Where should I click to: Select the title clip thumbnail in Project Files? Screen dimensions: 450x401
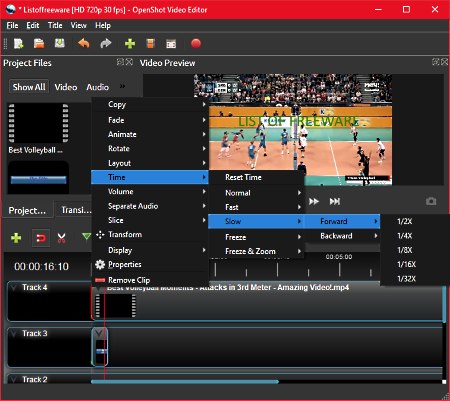[38, 177]
